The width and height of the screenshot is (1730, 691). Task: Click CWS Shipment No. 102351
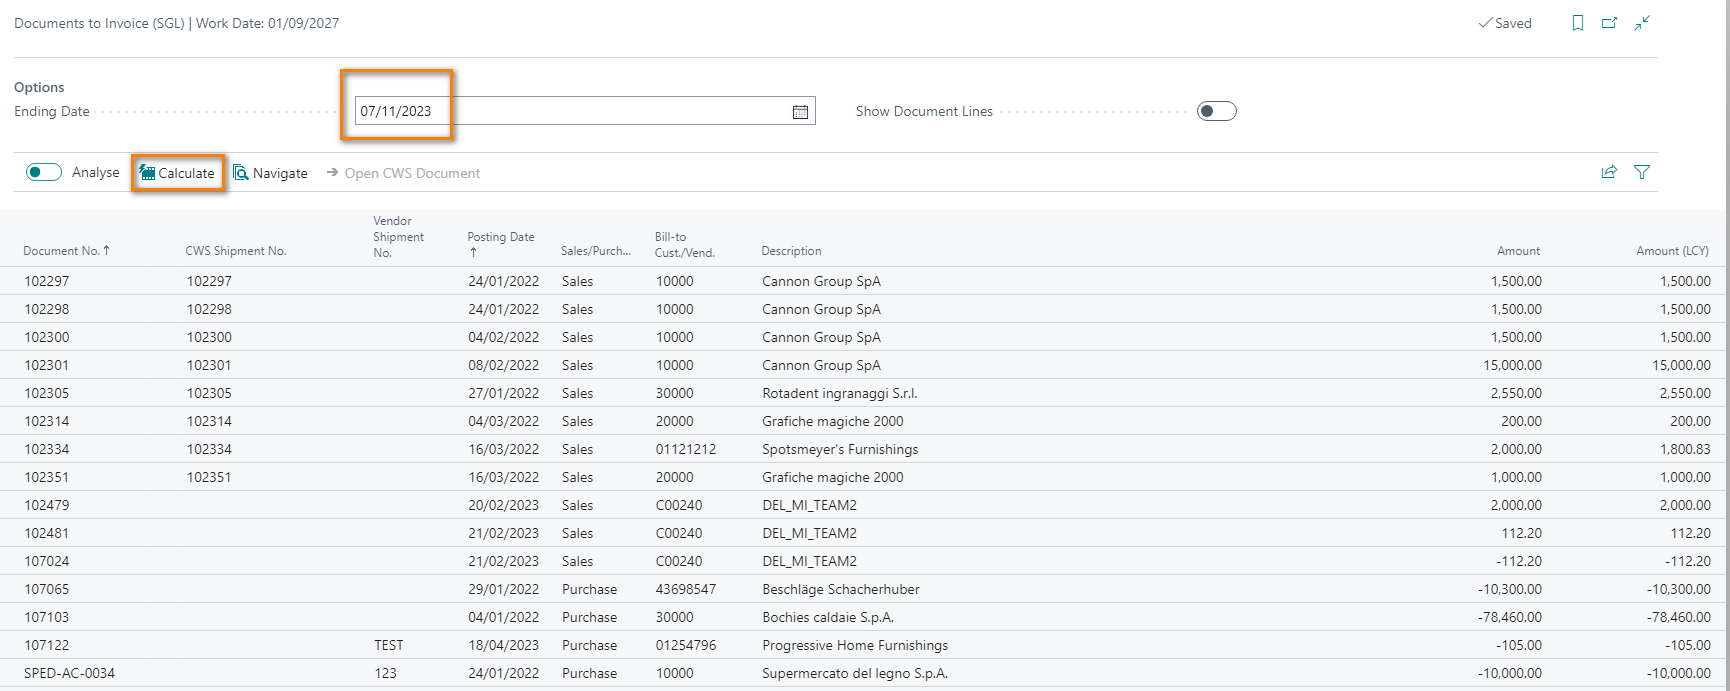(x=209, y=477)
